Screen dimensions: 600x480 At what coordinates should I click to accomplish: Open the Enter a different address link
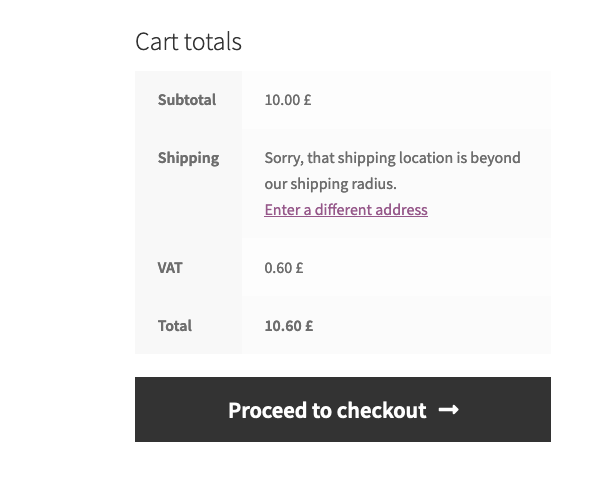click(346, 210)
